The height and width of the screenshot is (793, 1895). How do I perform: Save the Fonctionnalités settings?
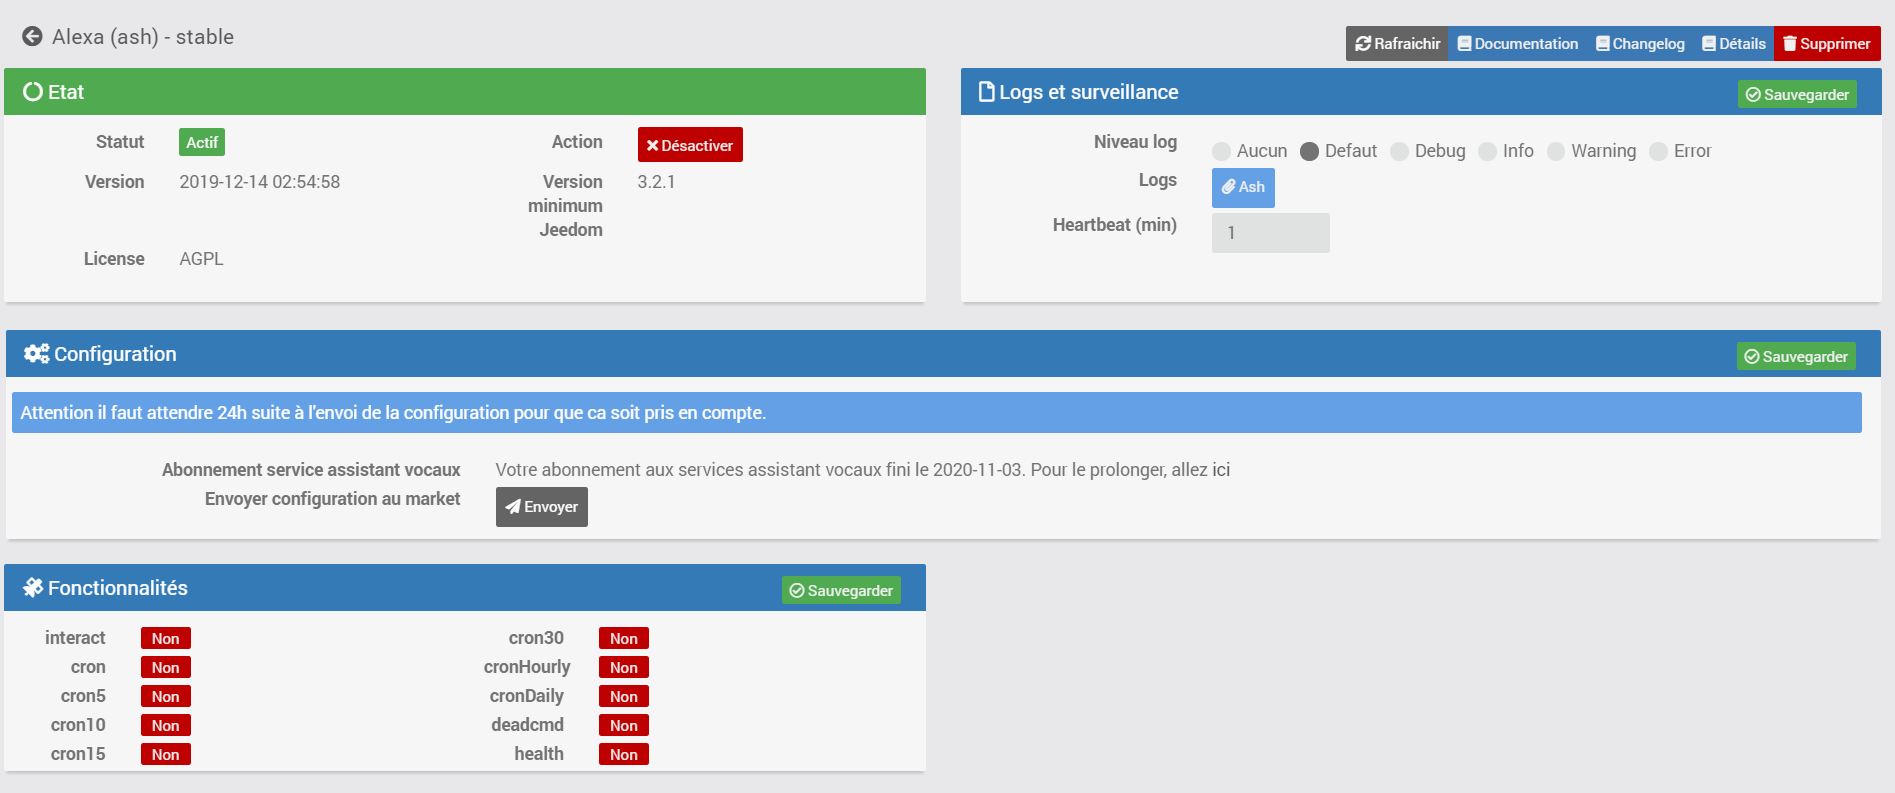pos(841,590)
